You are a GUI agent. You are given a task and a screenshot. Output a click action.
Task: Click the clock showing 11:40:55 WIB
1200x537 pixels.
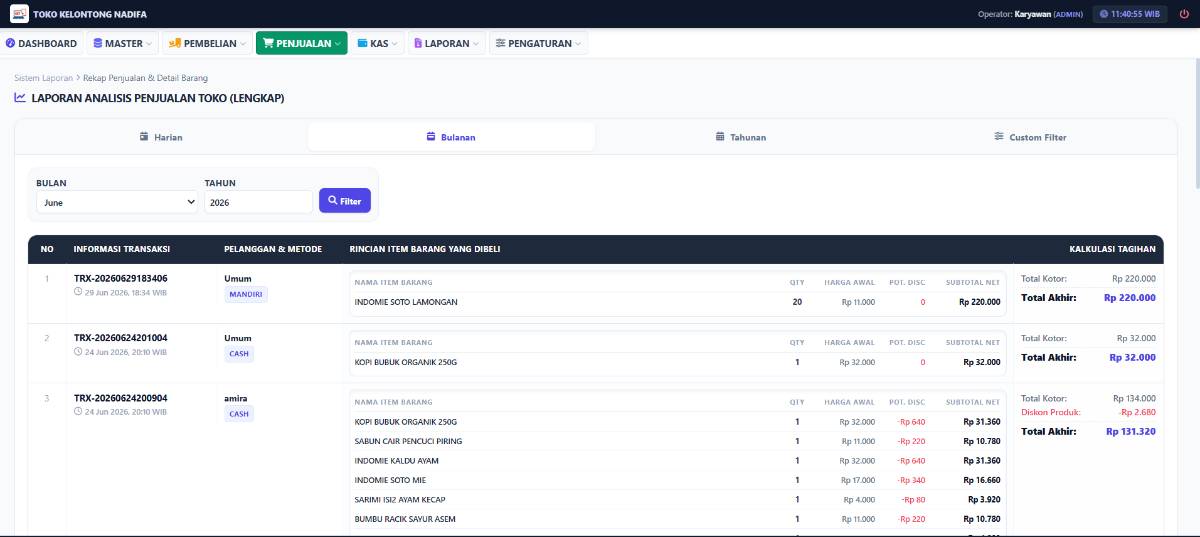1130,14
